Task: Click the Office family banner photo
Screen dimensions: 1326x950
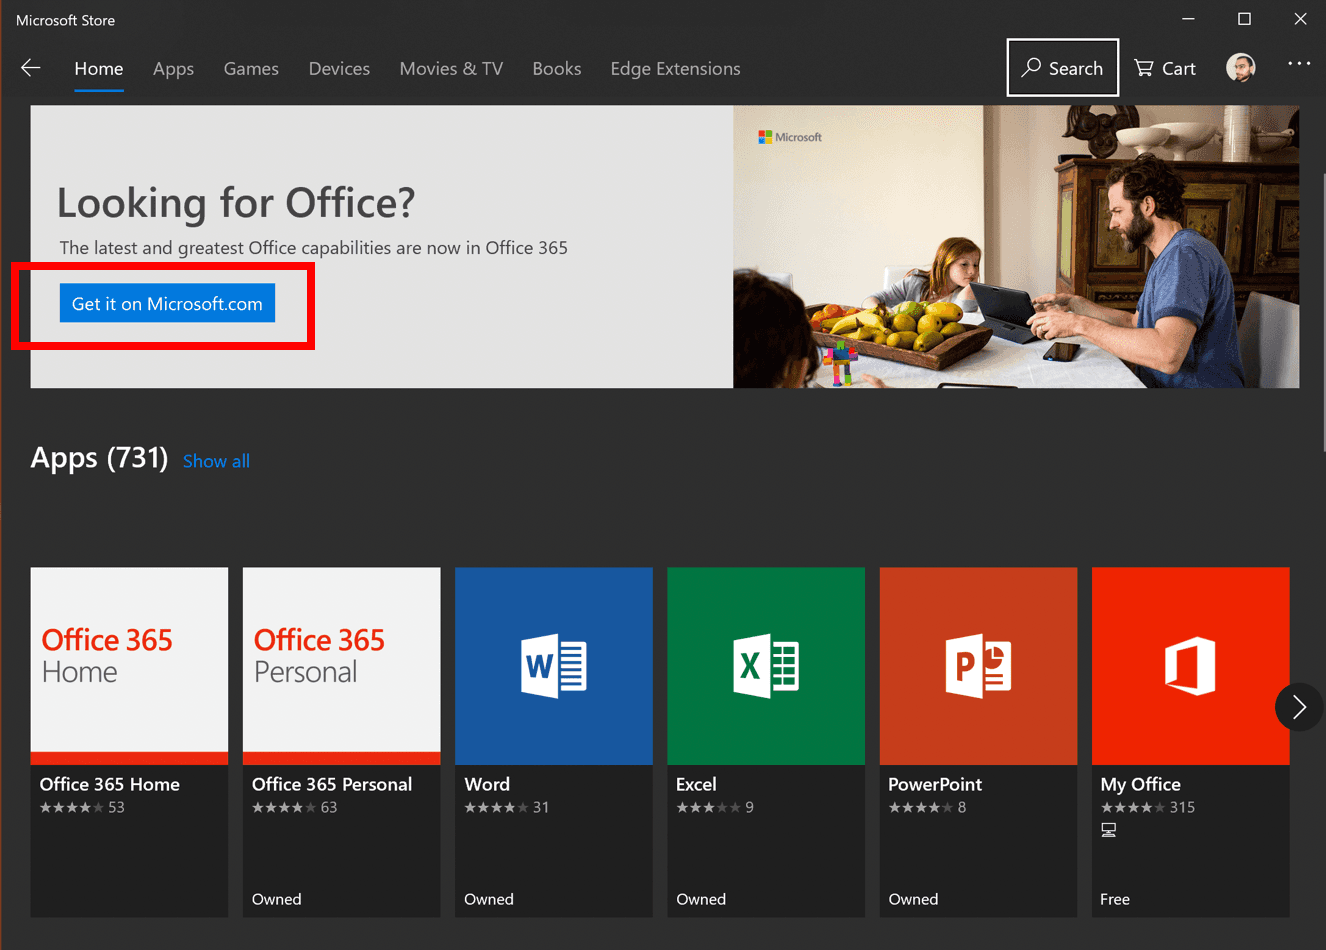Action: tap(1016, 247)
